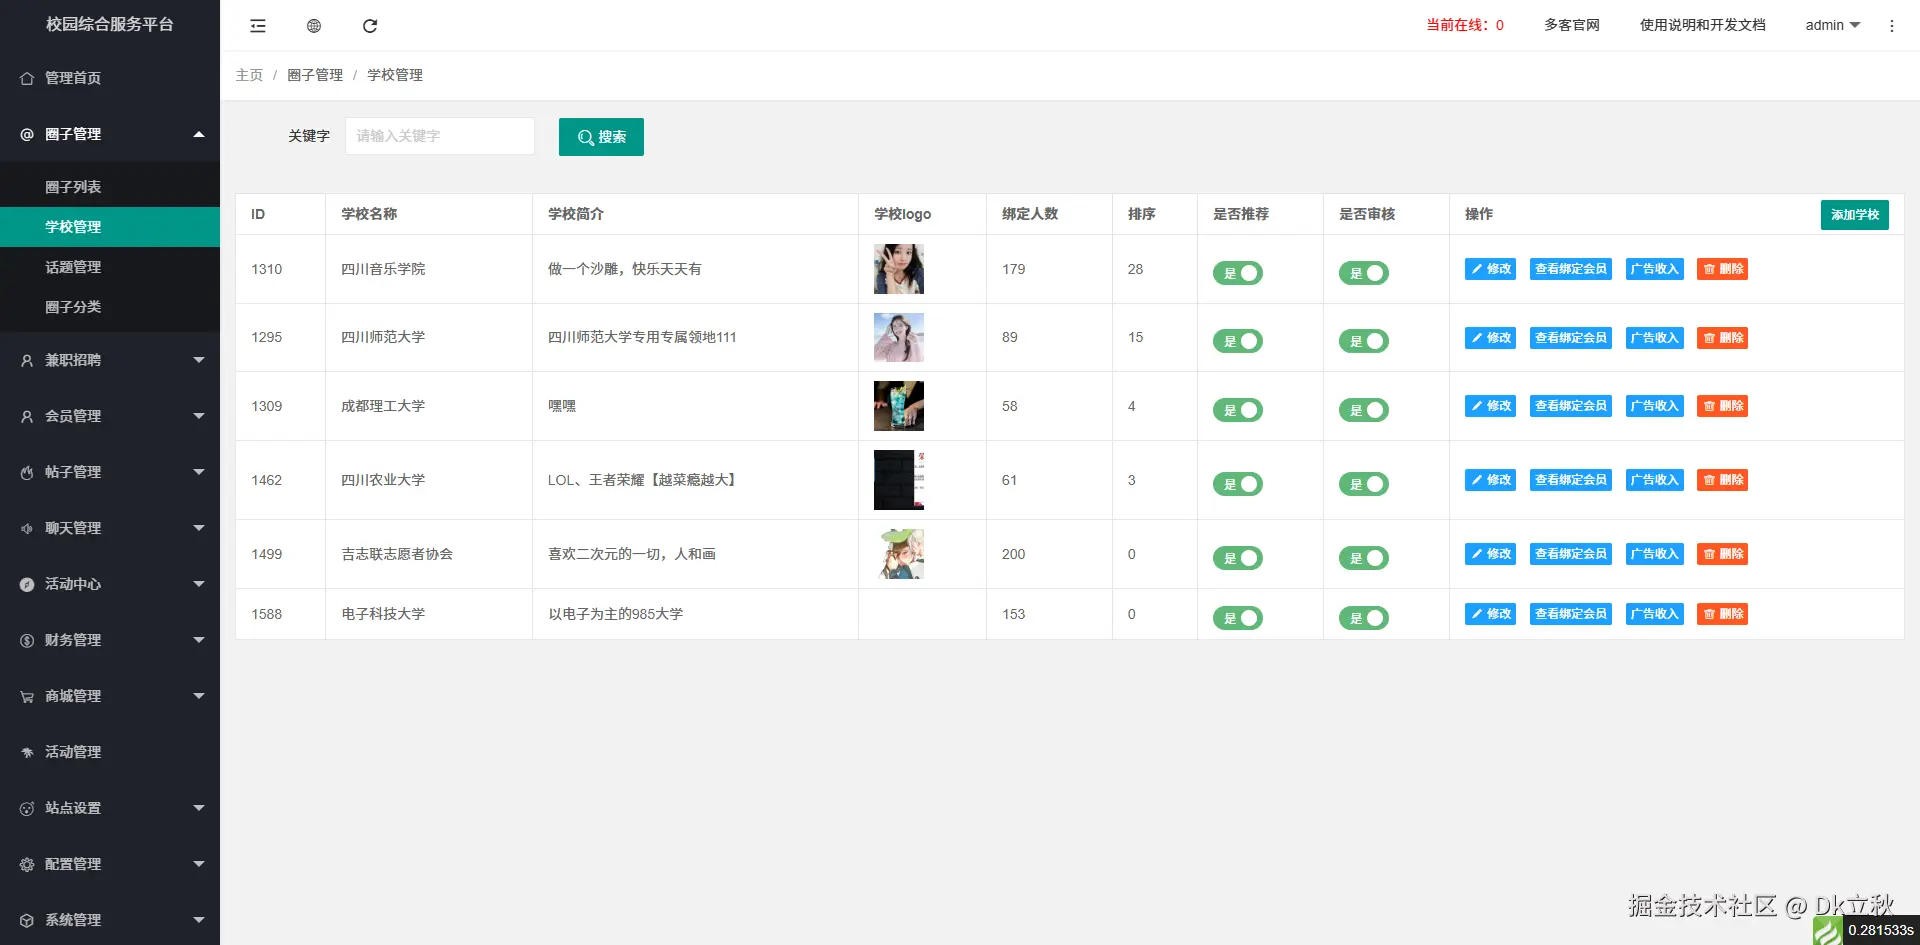Switch to 话题管理 in the sidebar

point(74,266)
